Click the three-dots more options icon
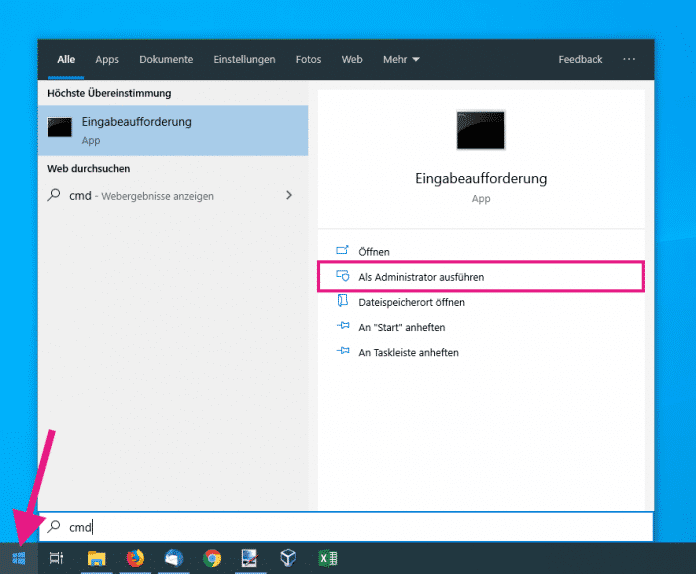This screenshot has height=574, width=696. click(629, 59)
